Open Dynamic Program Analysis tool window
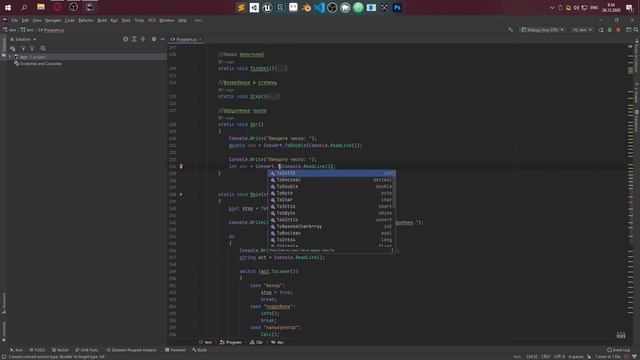This screenshot has height=360, width=640. coord(131,350)
